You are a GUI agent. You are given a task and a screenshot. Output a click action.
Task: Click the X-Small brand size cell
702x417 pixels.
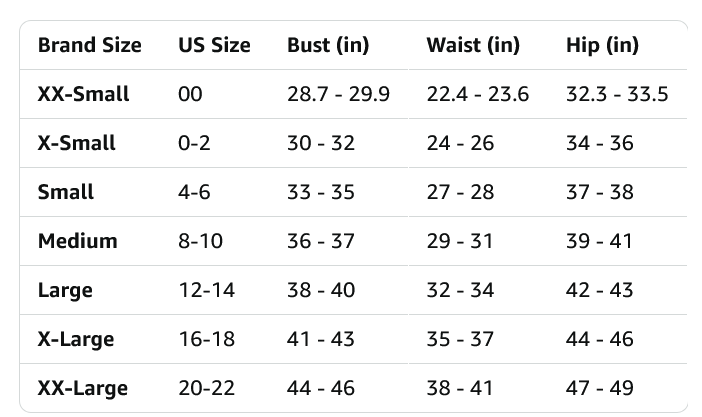click(76, 143)
